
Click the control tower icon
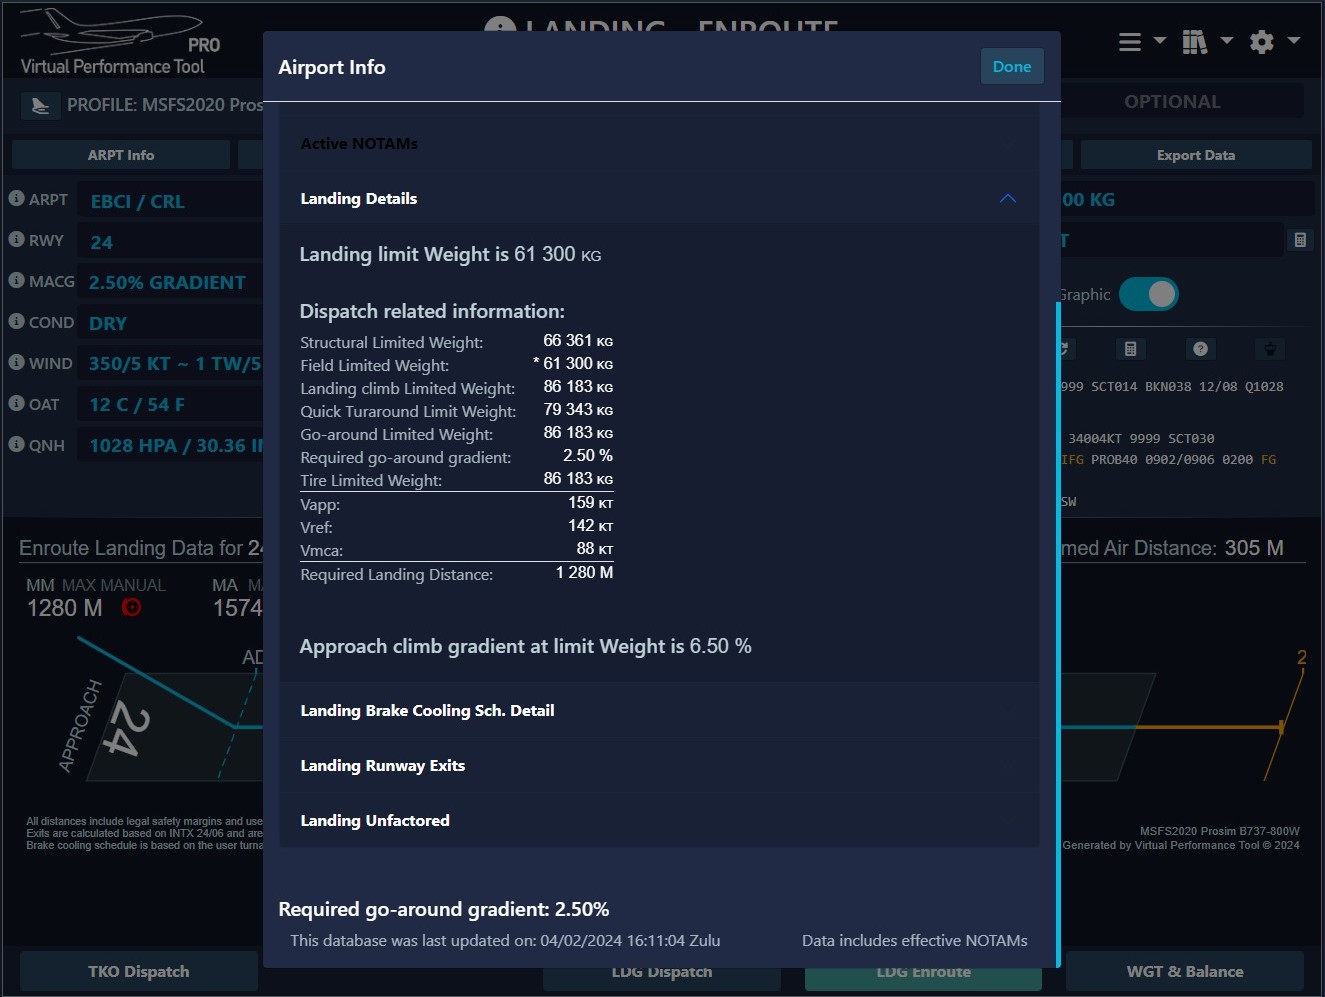(1269, 349)
